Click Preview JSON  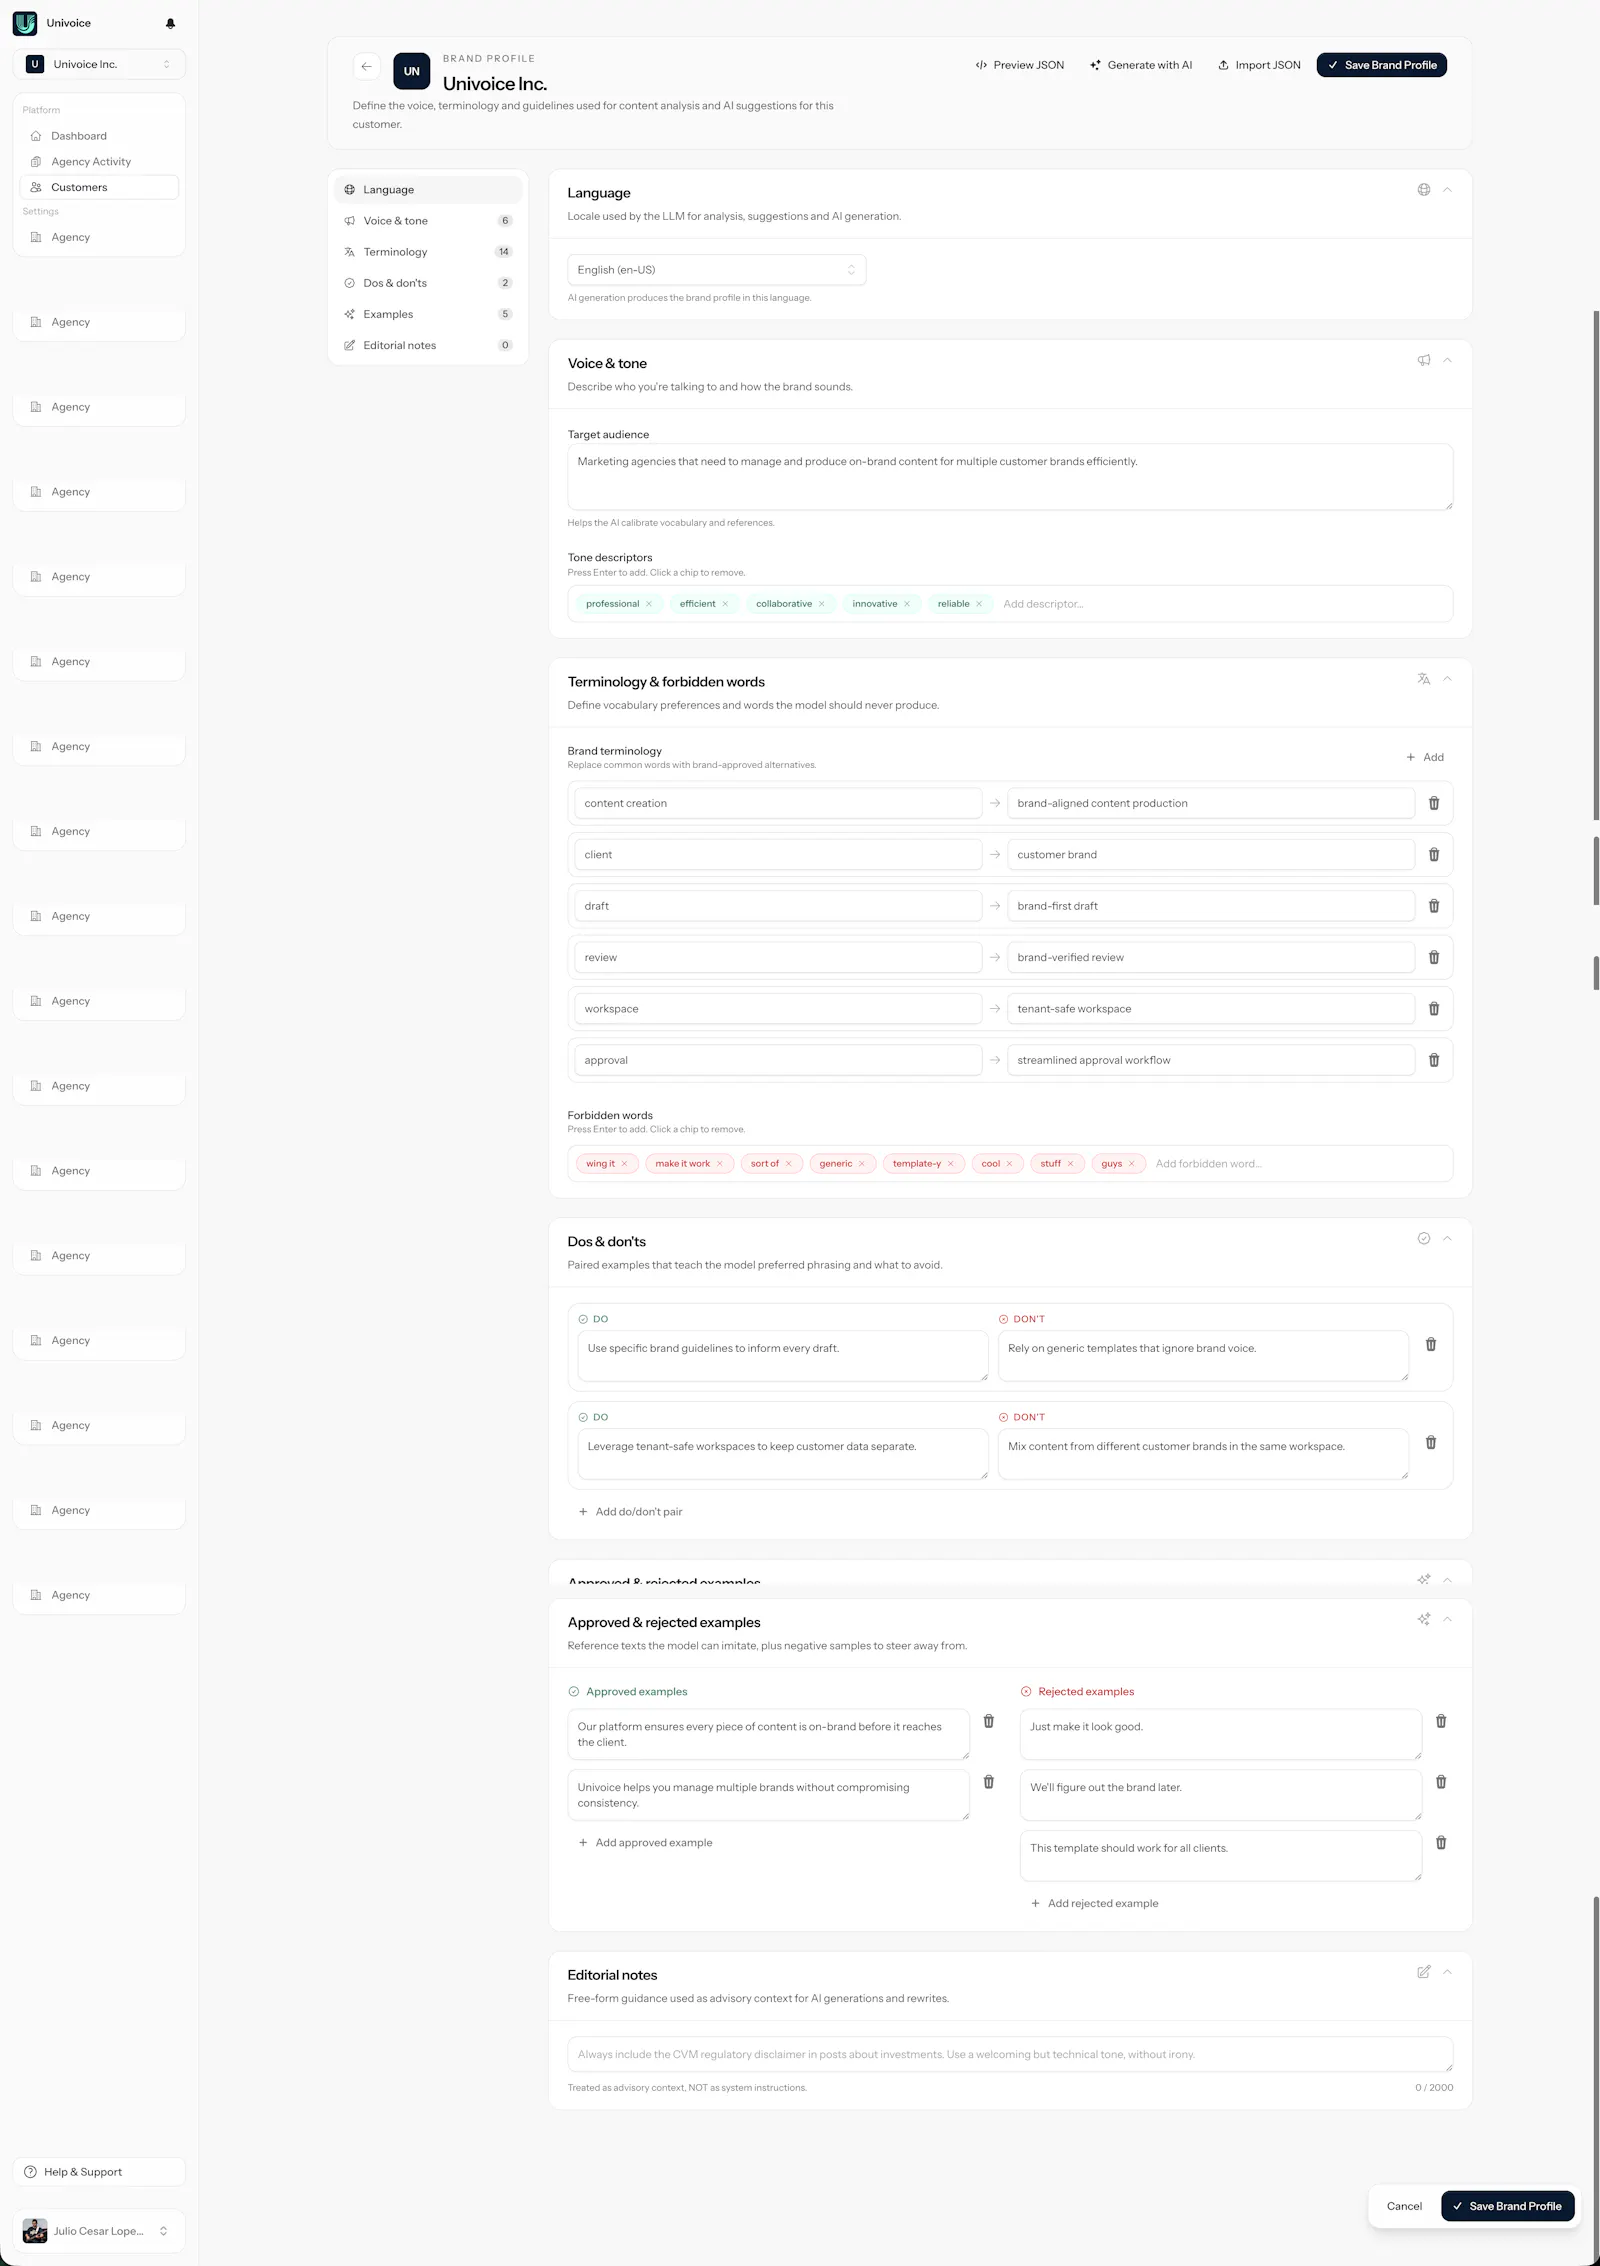click(1019, 65)
